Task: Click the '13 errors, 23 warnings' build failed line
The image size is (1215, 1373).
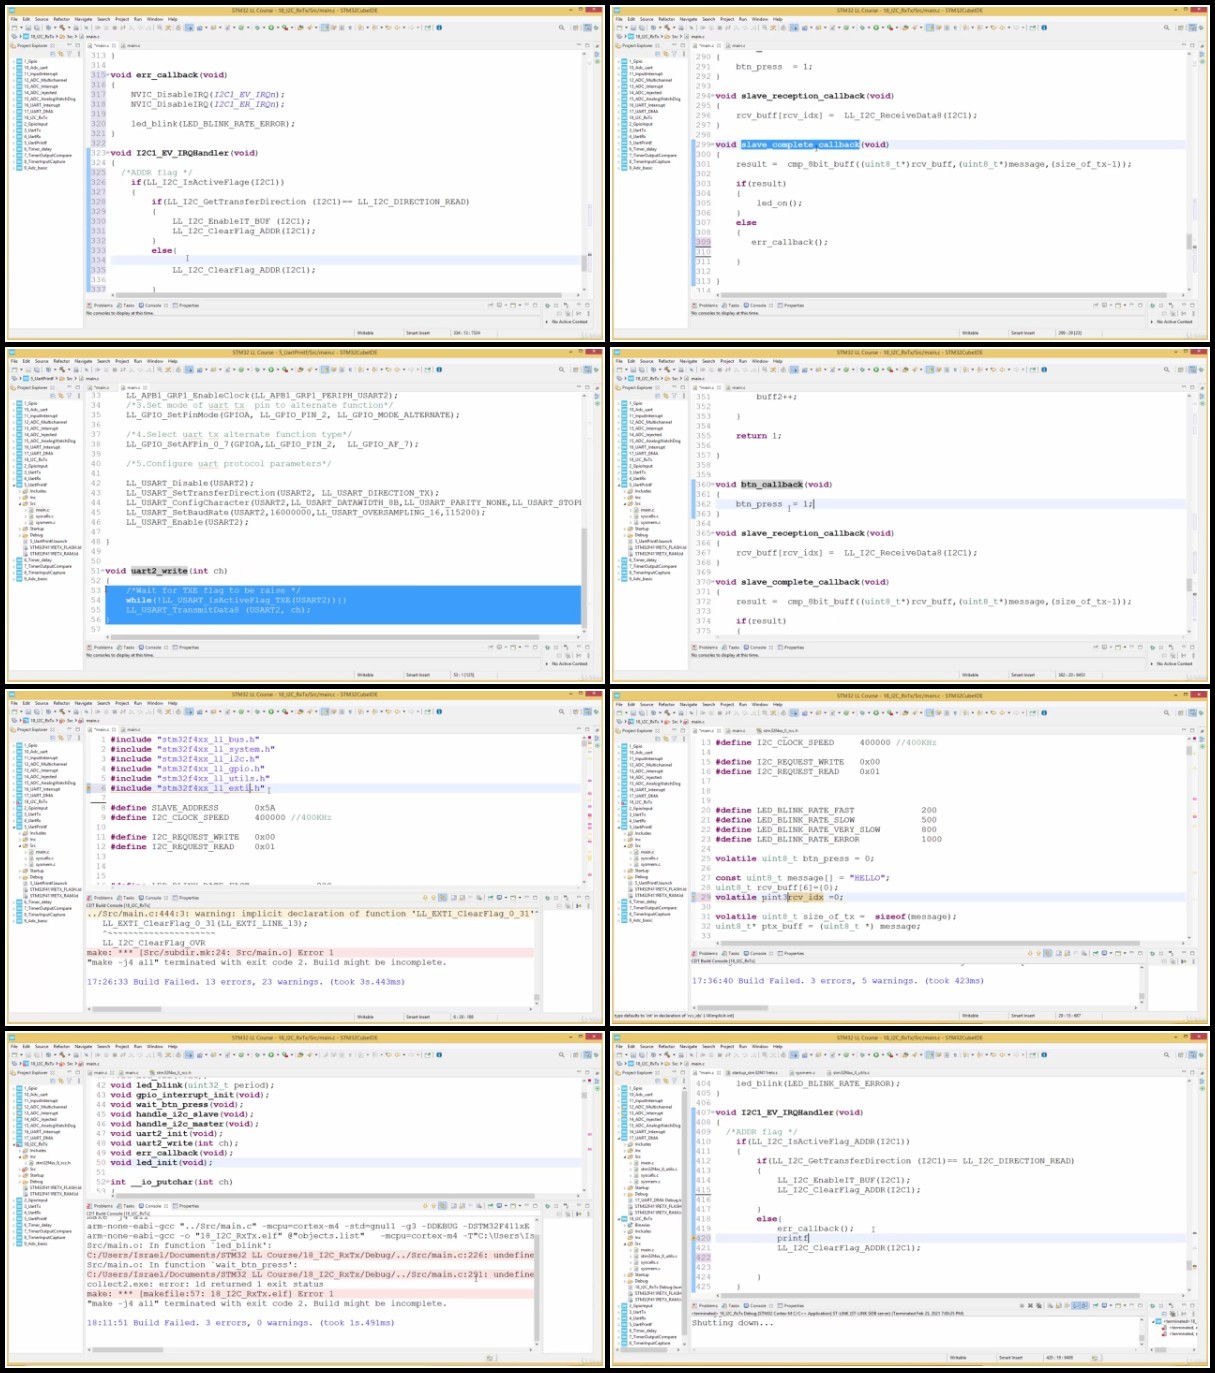Action: tap(246, 982)
